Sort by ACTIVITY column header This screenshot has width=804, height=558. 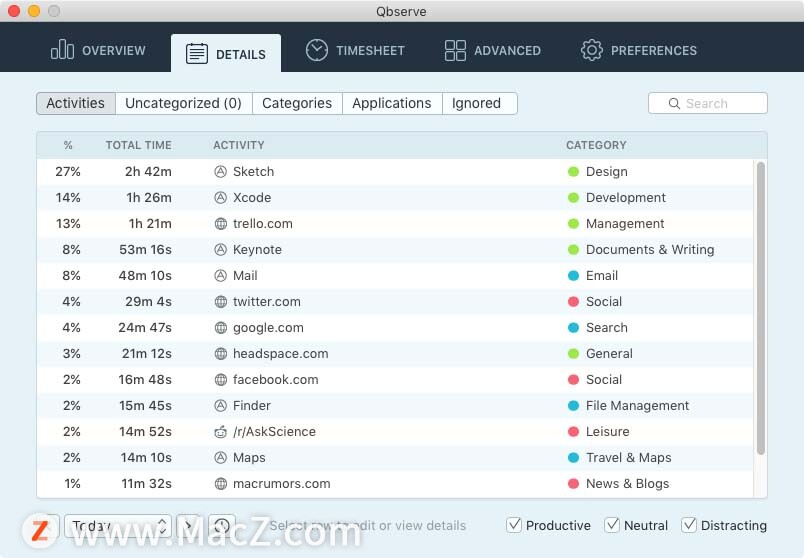(239, 145)
